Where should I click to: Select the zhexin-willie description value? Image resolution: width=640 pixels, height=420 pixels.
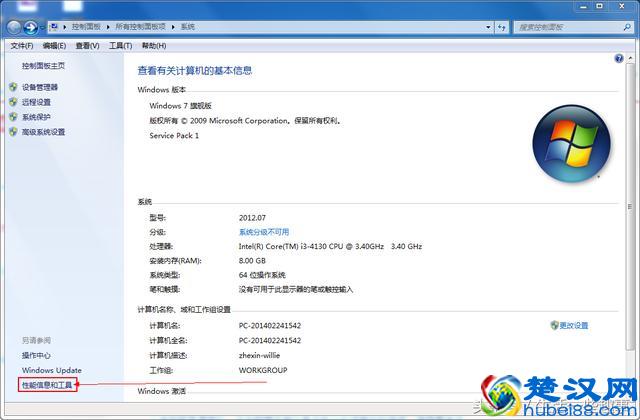click(x=260, y=355)
